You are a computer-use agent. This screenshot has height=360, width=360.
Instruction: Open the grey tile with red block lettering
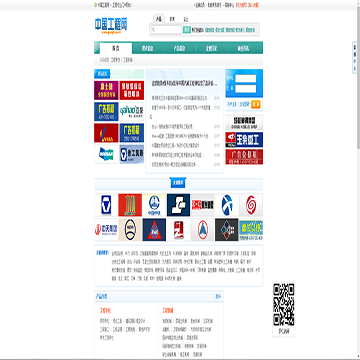tap(203, 205)
